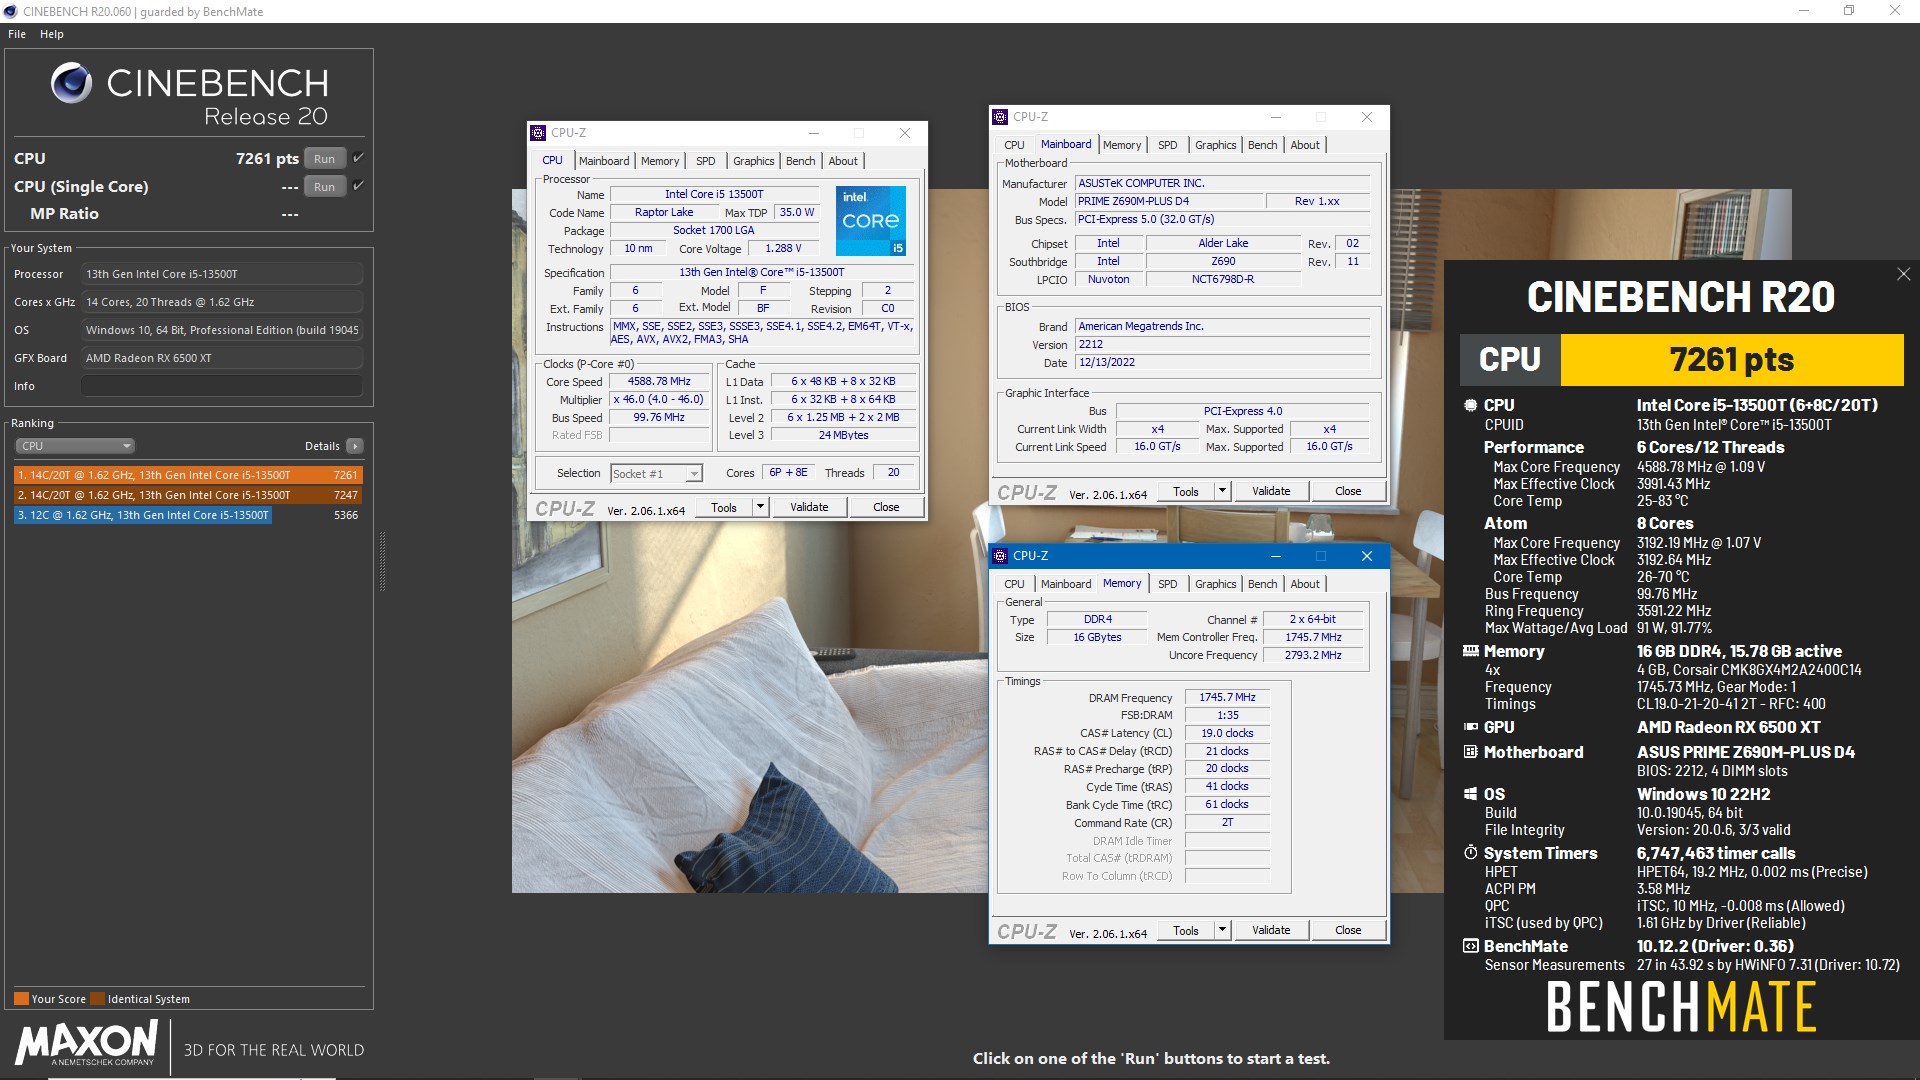The image size is (1920, 1080).
Task: Click the left panel splitter handle
Action: [x=382, y=562]
